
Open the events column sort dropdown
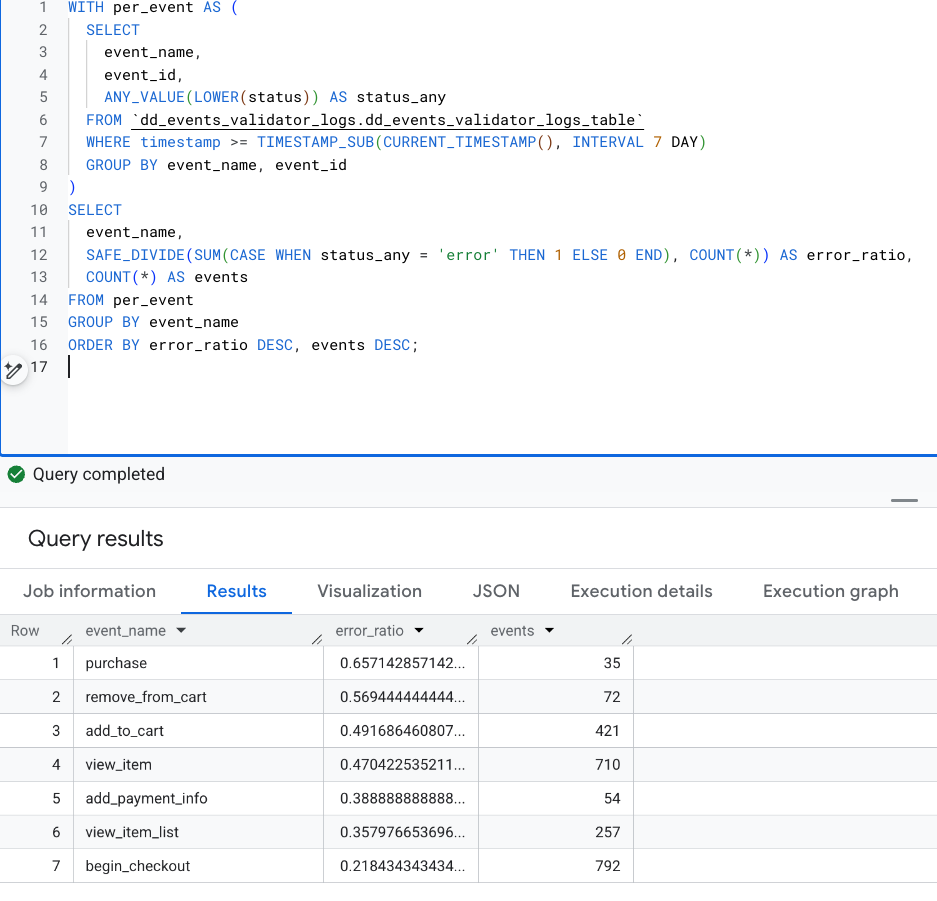coord(549,630)
